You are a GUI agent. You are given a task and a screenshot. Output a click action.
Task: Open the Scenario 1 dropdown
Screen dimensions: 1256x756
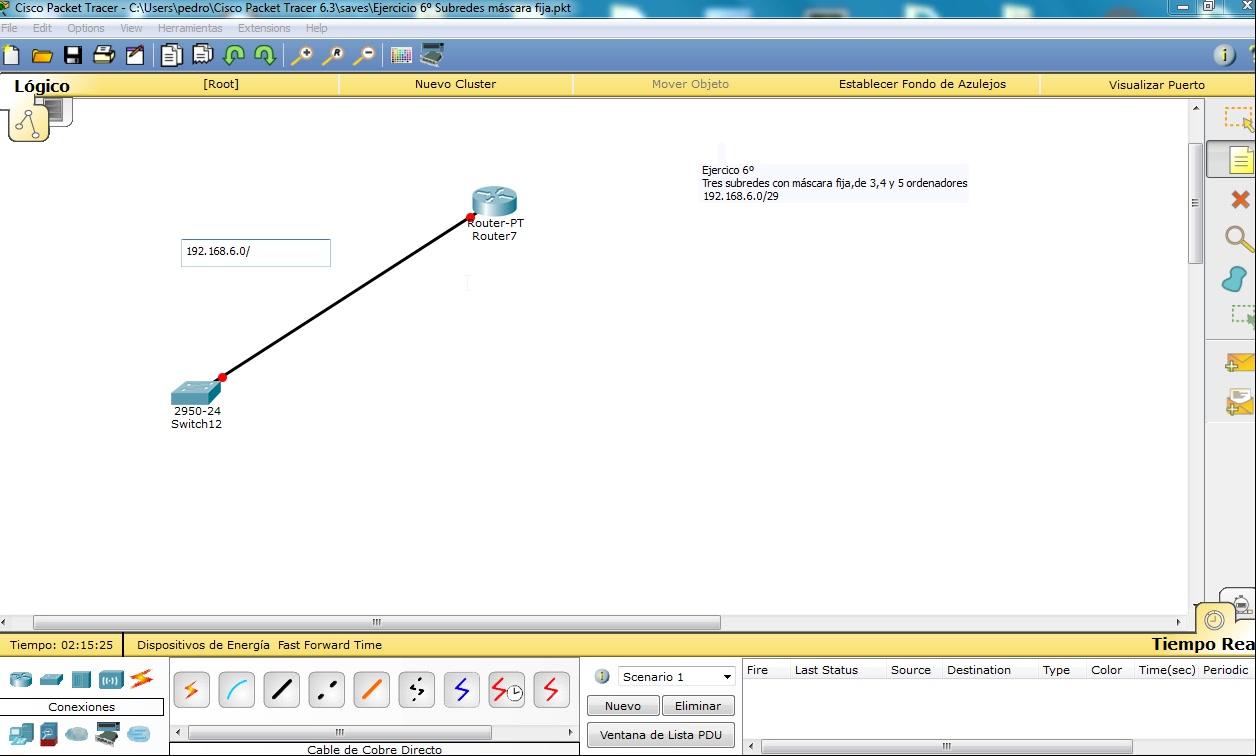point(676,677)
